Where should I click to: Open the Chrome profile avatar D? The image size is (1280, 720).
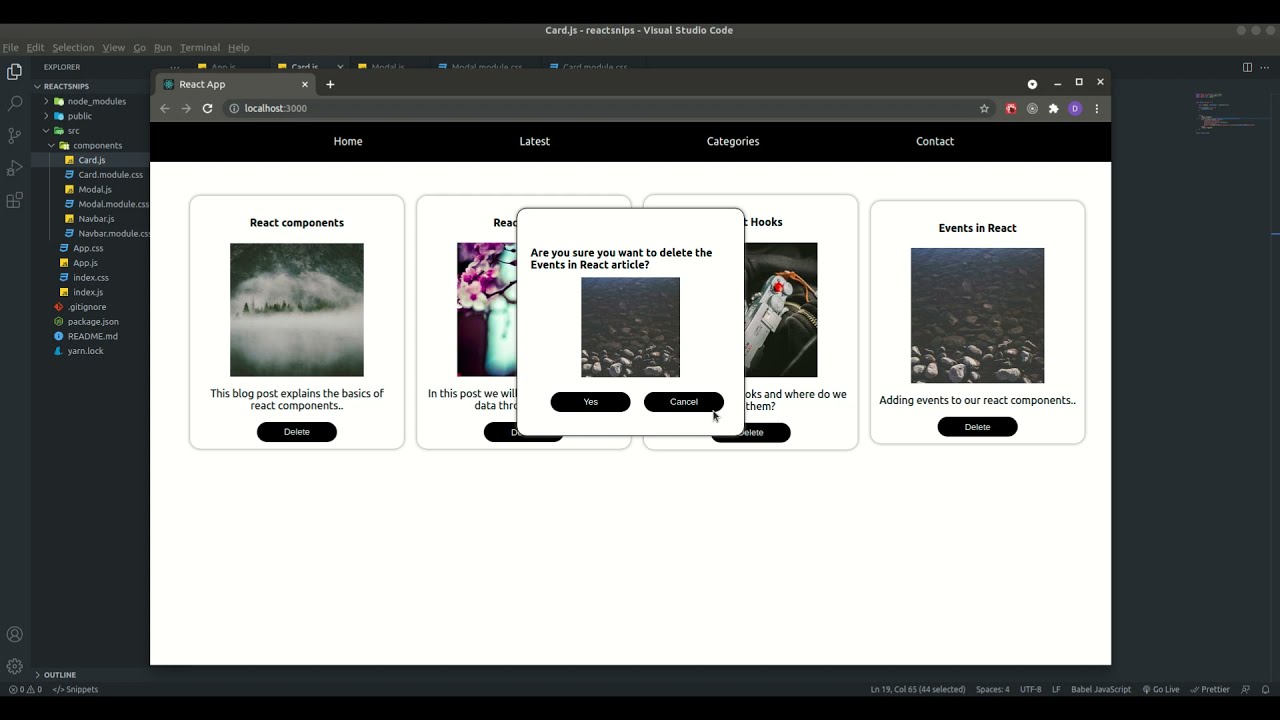click(x=1075, y=108)
